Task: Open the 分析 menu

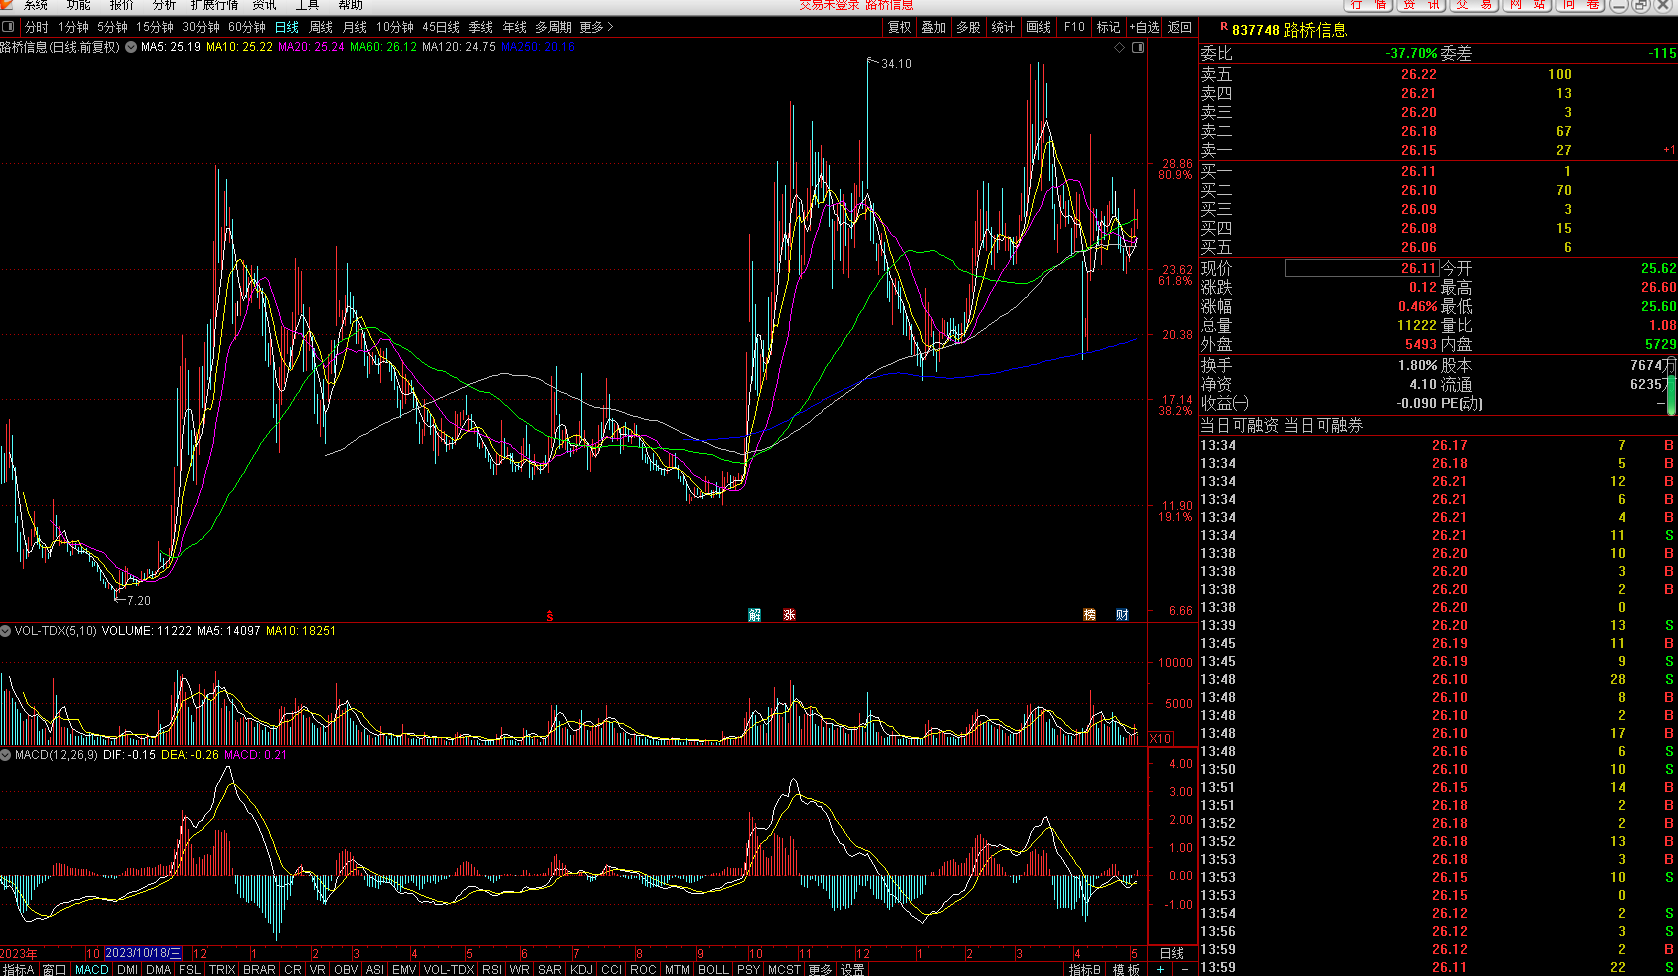Action: (x=164, y=5)
